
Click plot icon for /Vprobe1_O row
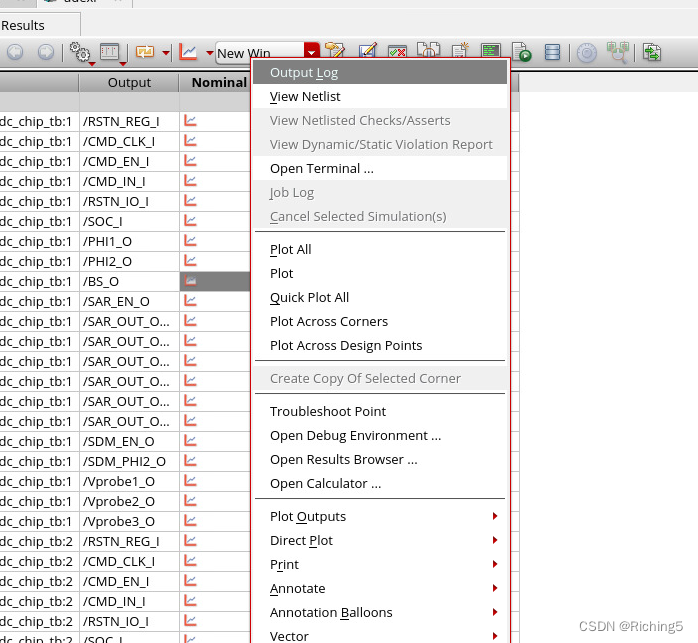[x=191, y=480]
